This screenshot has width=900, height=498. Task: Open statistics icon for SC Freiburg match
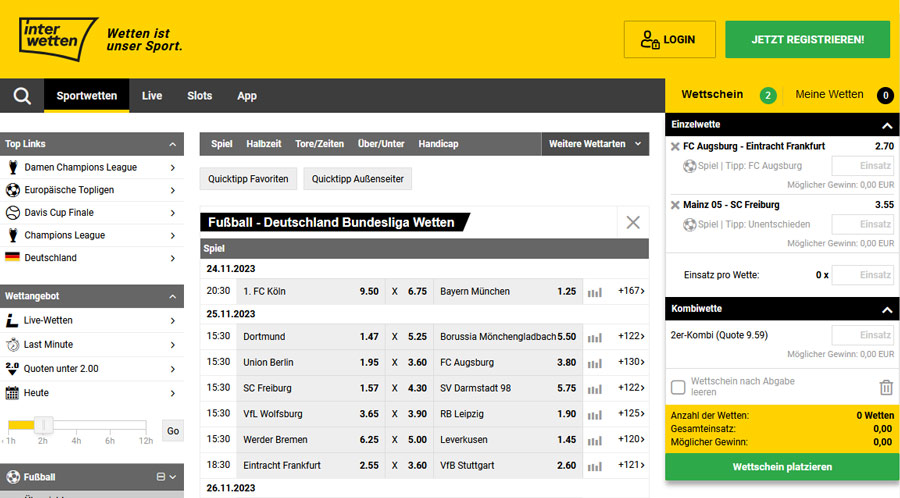595,389
